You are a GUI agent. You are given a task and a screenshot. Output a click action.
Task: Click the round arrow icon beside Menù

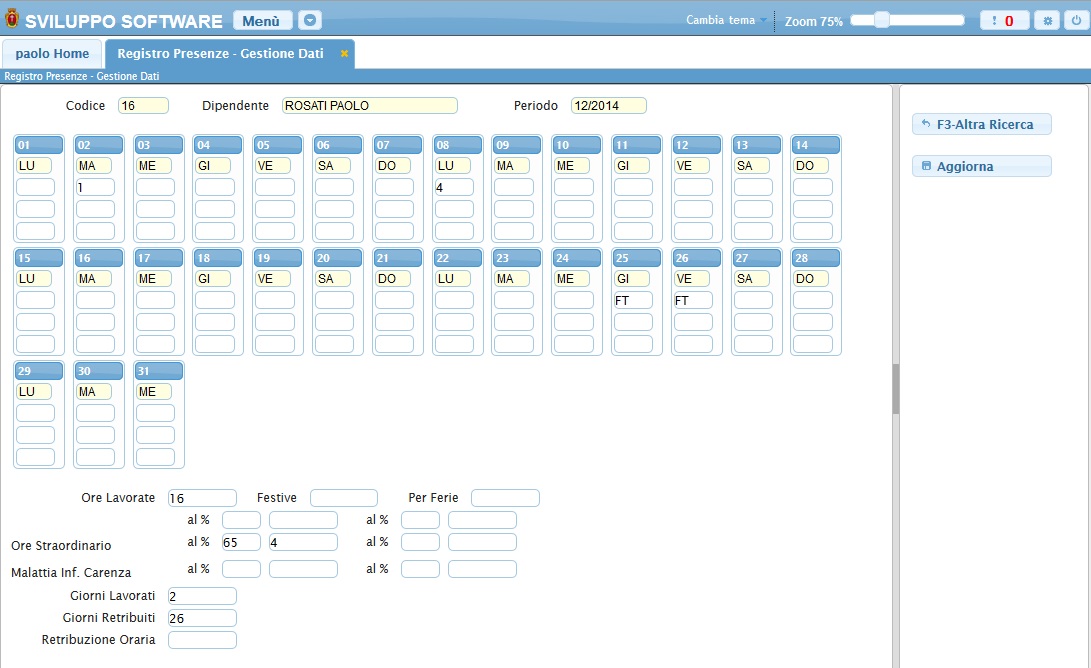pos(310,21)
